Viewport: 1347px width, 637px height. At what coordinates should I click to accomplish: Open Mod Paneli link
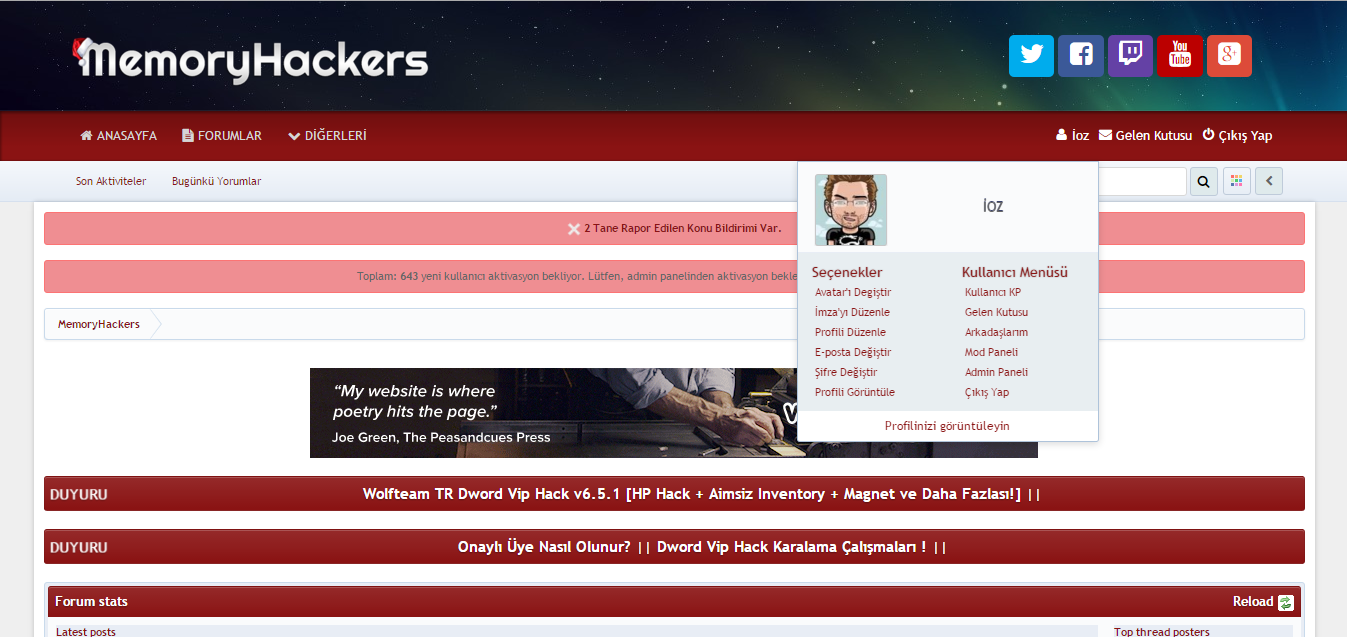(991, 353)
